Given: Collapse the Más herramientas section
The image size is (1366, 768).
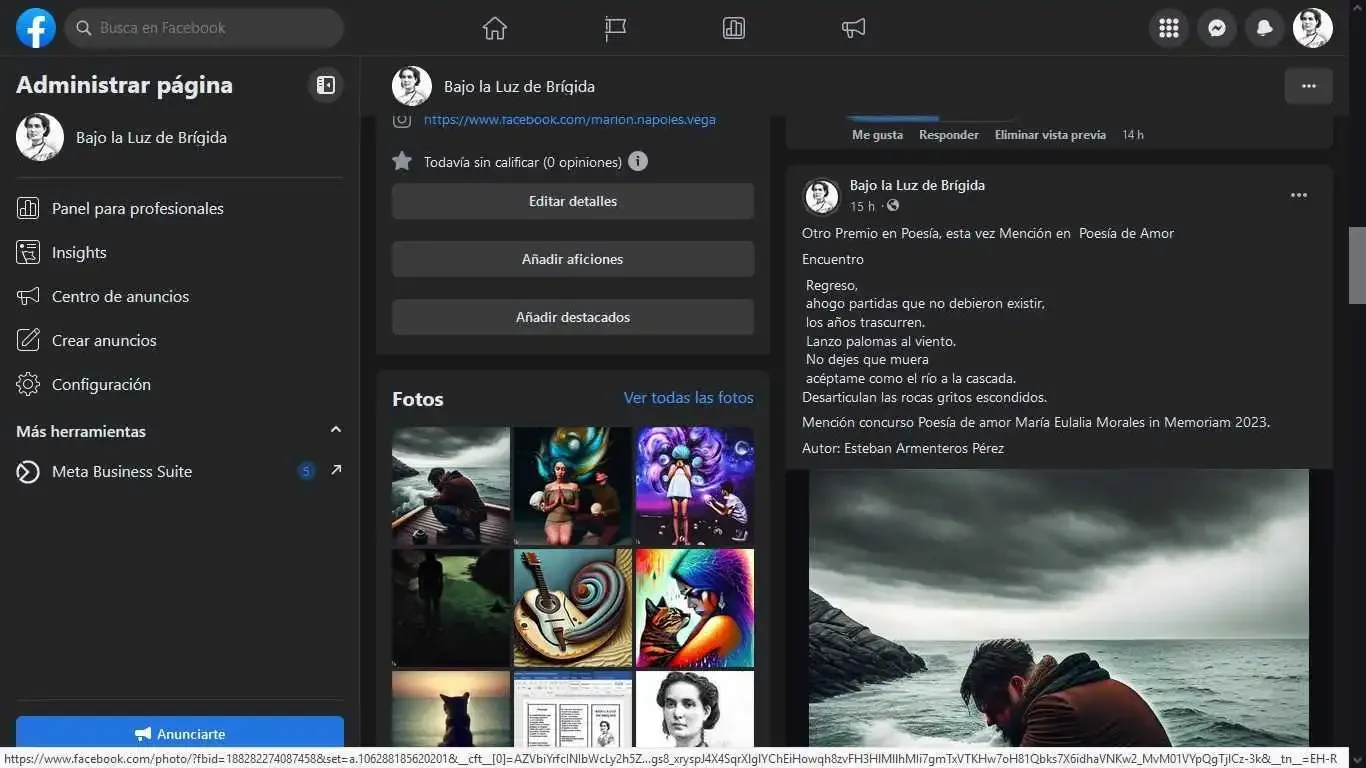Looking at the screenshot, I should tap(336, 430).
